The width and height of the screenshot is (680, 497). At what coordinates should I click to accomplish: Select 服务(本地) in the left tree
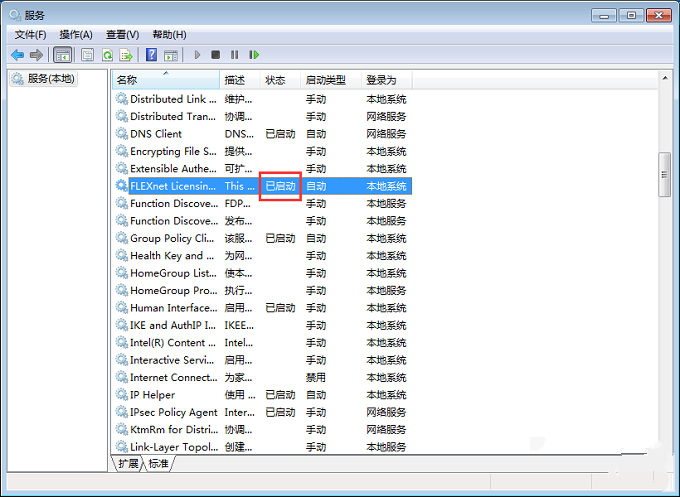tap(44, 78)
